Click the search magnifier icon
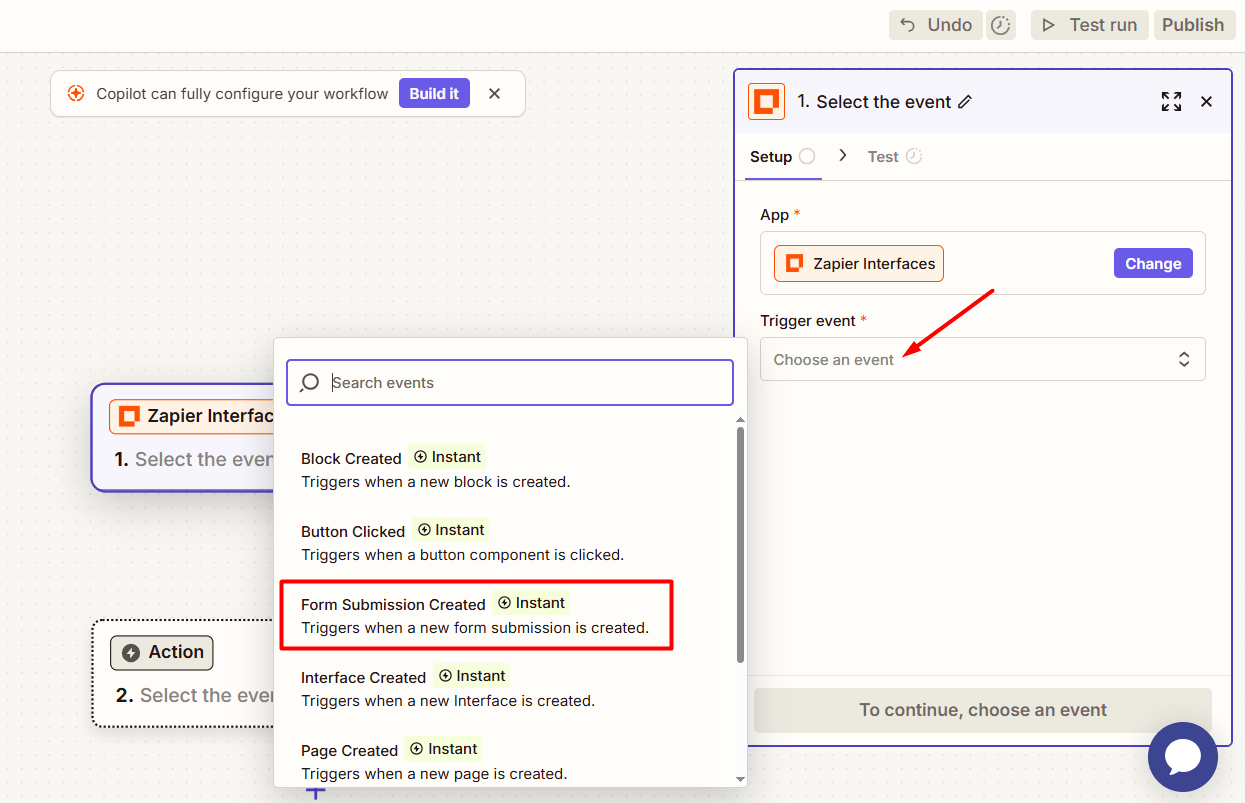The width and height of the screenshot is (1245, 803). point(310,382)
